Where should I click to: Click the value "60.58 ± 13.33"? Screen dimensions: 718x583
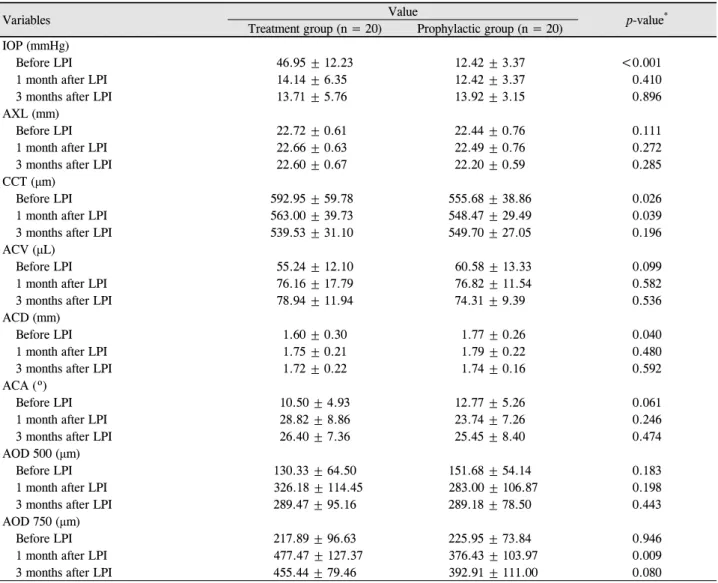(x=493, y=267)
